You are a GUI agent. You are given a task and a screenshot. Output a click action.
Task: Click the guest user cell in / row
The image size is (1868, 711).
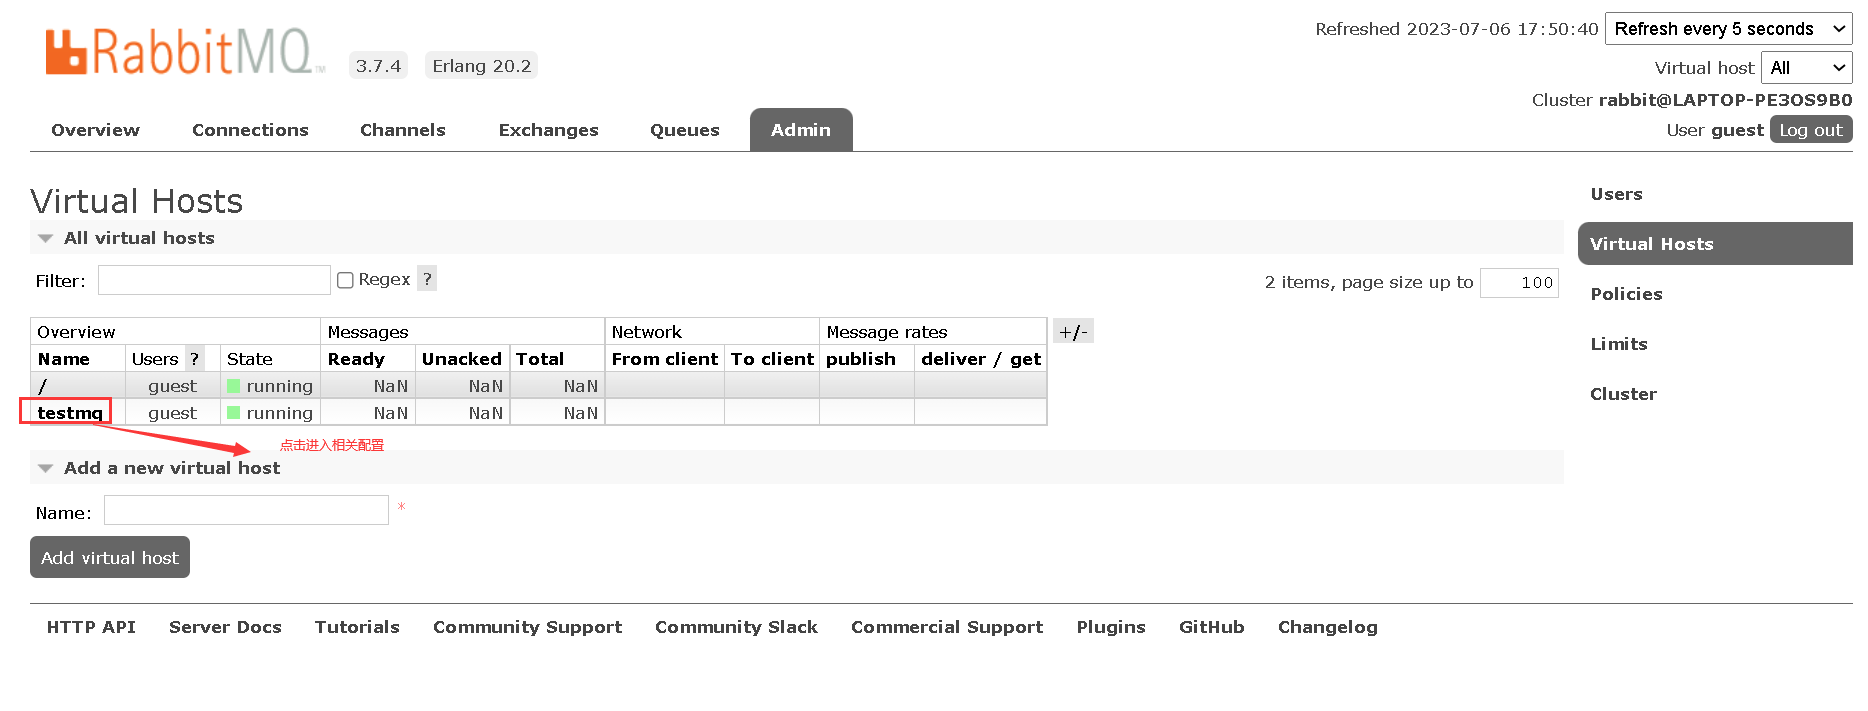click(172, 386)
